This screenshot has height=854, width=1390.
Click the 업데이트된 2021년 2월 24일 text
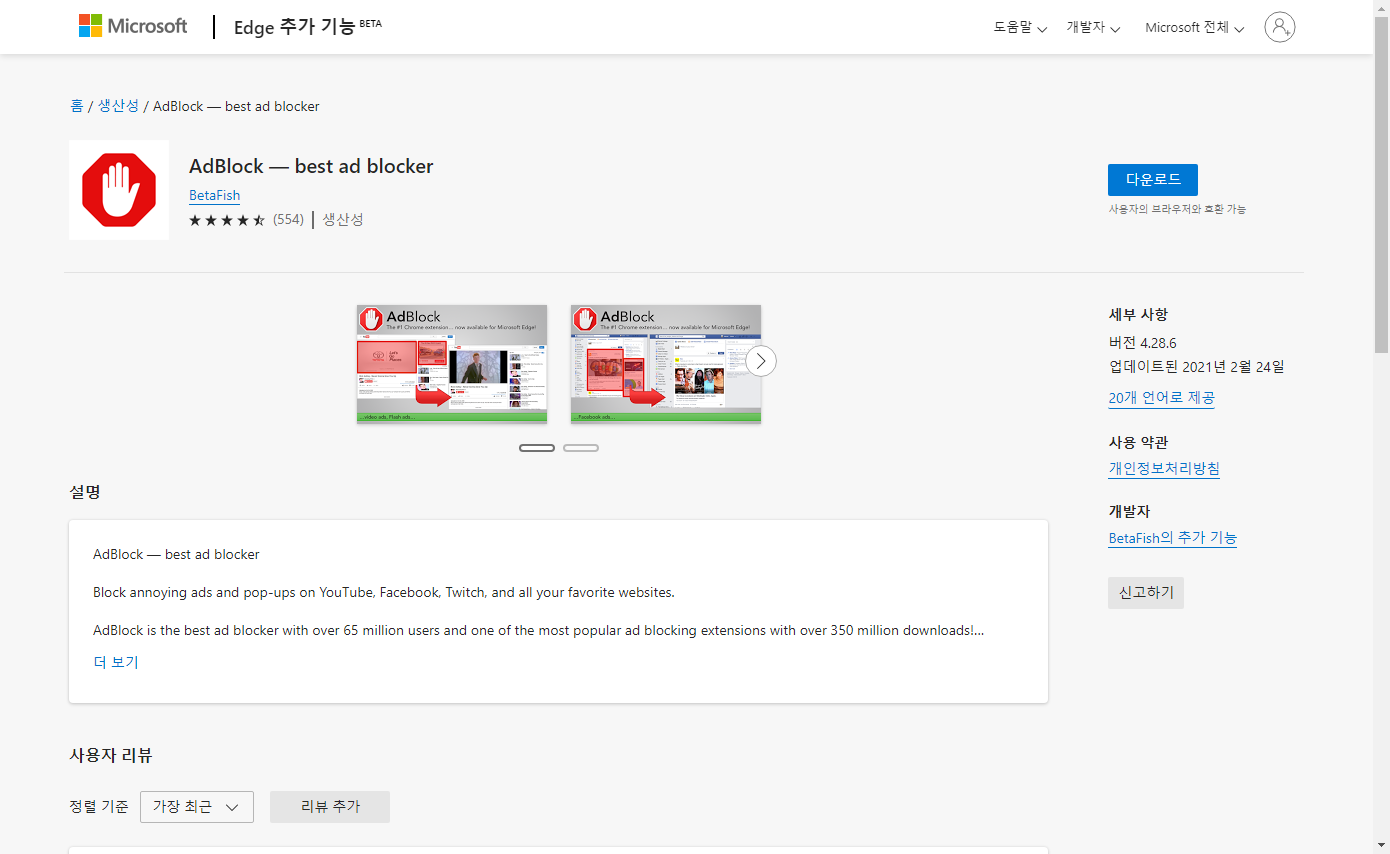point(1197,367)
